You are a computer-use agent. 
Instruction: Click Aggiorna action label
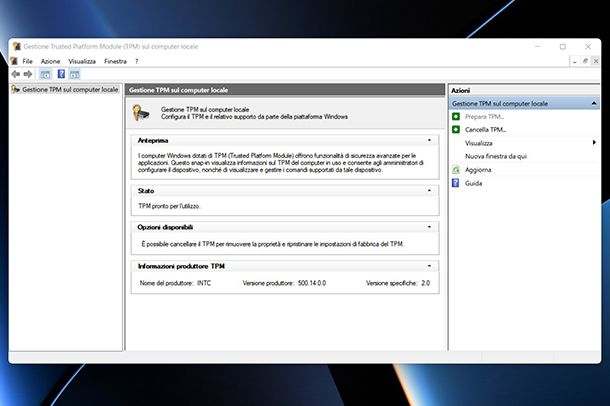(478, 170)
